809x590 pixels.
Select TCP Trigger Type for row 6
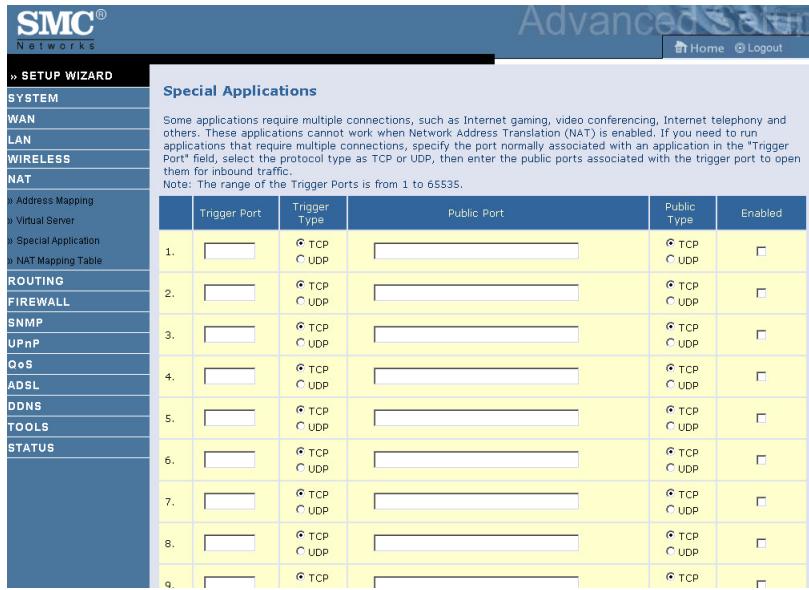(300, 452)
